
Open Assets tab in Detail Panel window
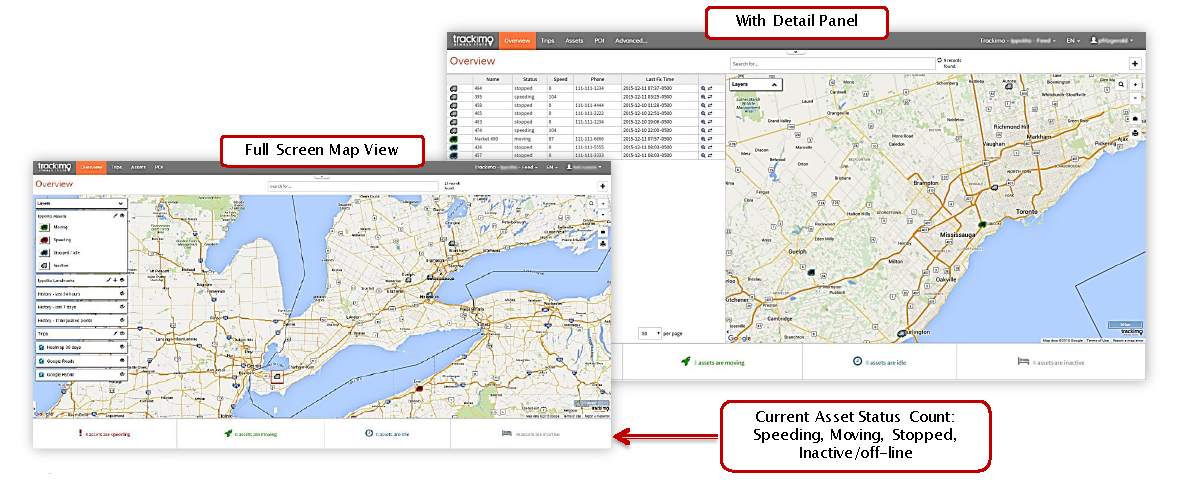pyautogui.click(x=574, y=41)
